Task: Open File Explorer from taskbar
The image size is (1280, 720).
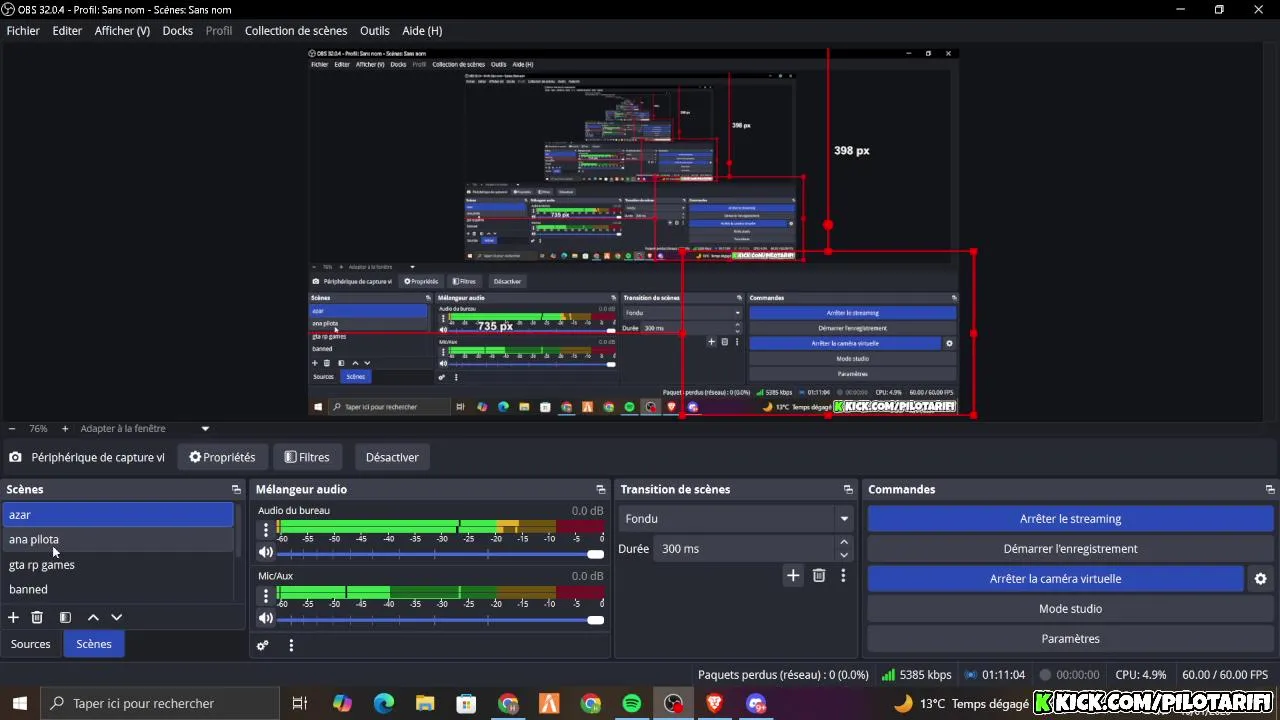Action: tap(425, 704)
